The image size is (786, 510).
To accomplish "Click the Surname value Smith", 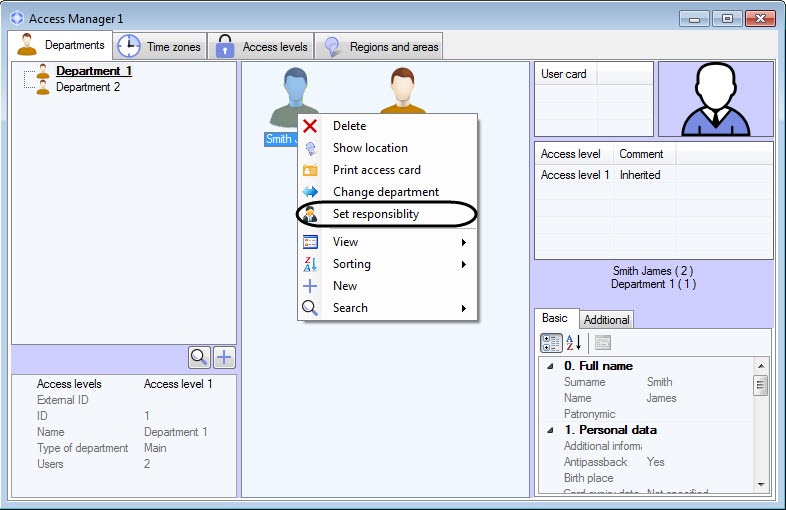I will [x=660, y=382].
